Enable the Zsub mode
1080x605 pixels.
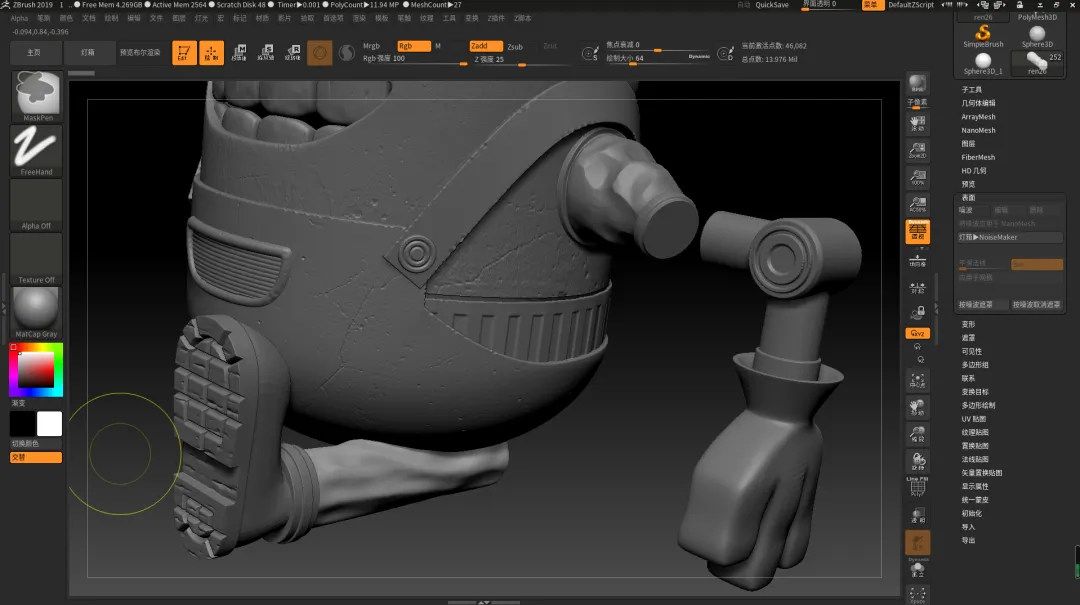(515, 46)
